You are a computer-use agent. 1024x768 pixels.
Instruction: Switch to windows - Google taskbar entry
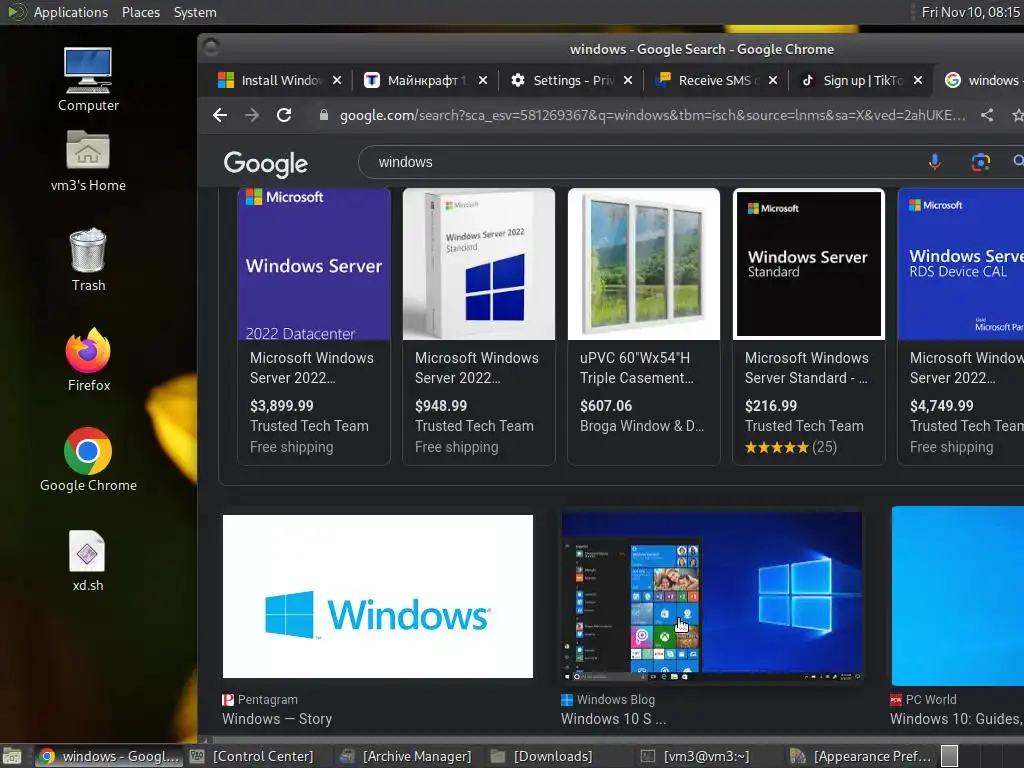(109, 756)
